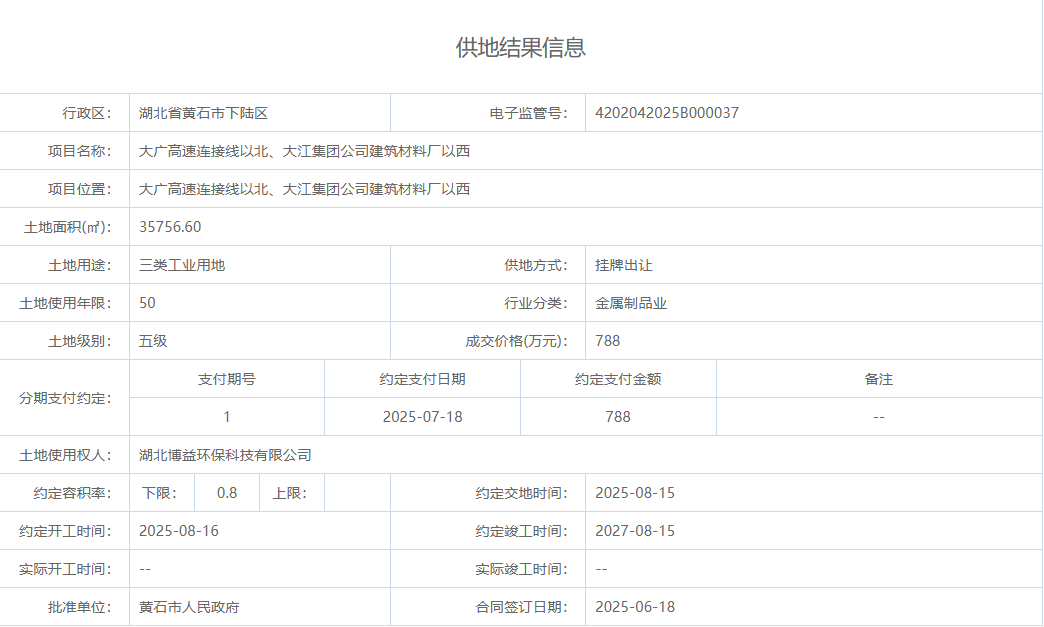Click the 约定竣工时间 field label
Viewport: 1044px width, 627px height.
(x=521, y=531)
